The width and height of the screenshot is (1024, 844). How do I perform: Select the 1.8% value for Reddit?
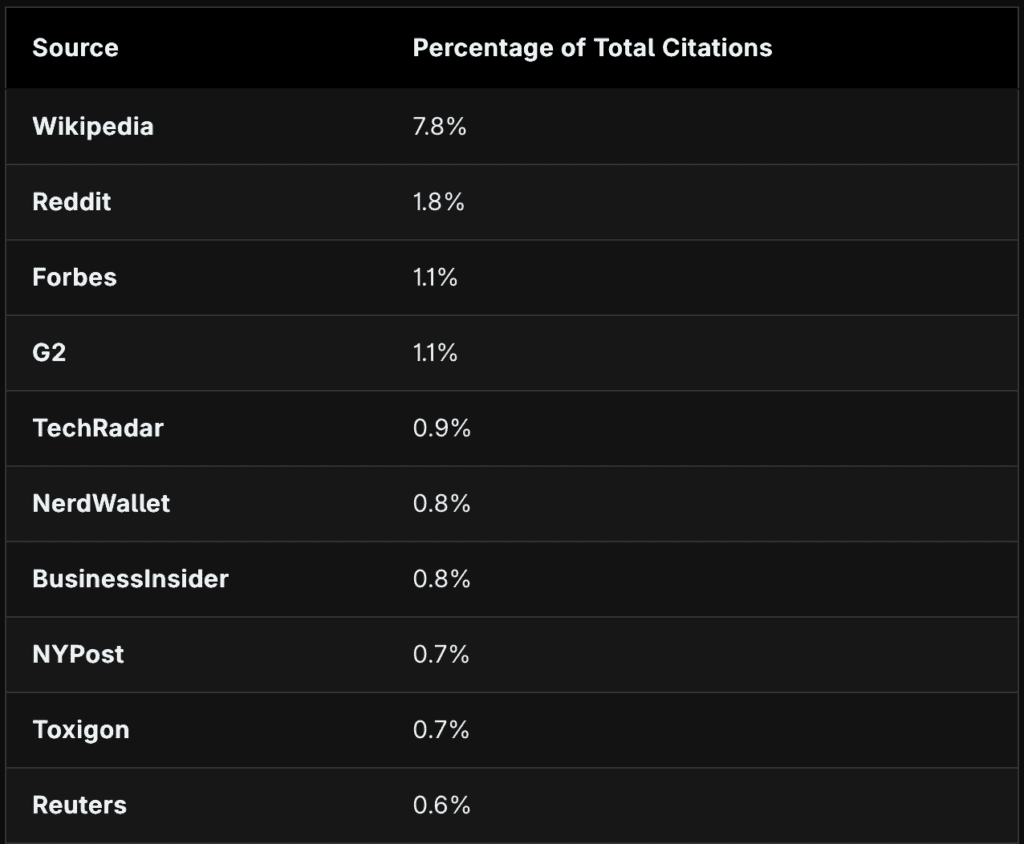[439, 202]
